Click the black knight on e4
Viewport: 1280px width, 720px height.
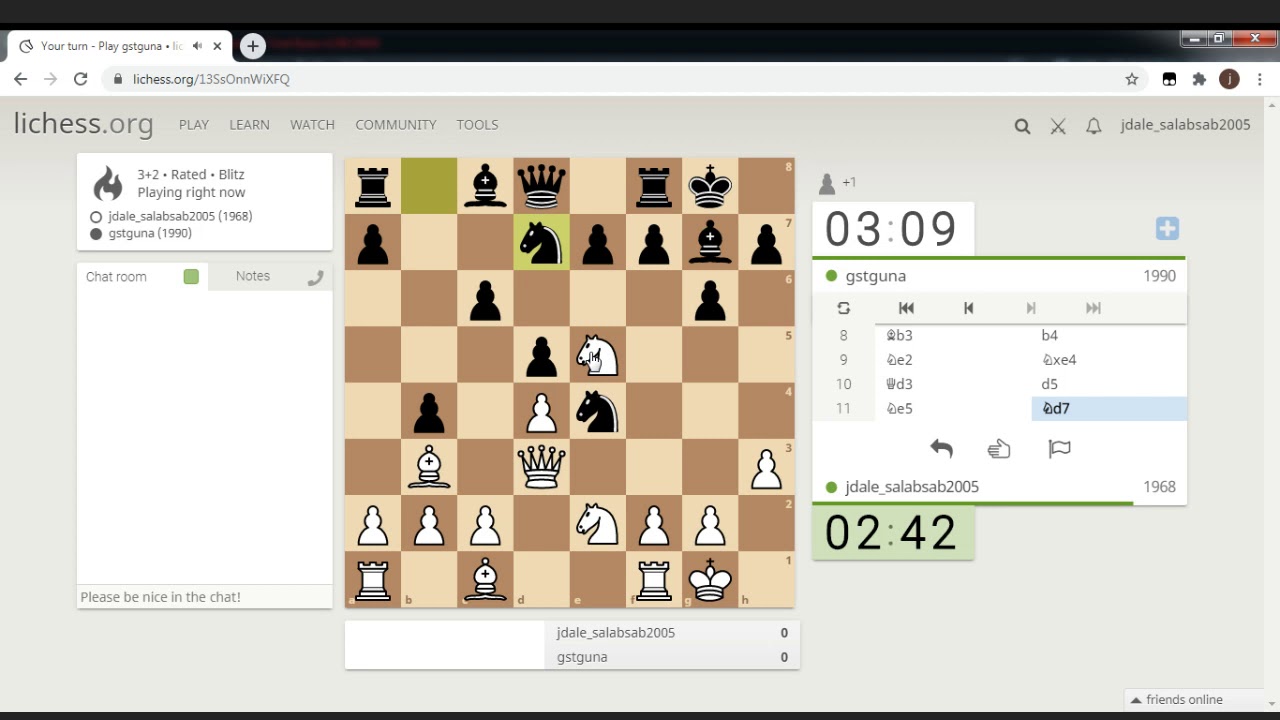click(x=597, y=411)
